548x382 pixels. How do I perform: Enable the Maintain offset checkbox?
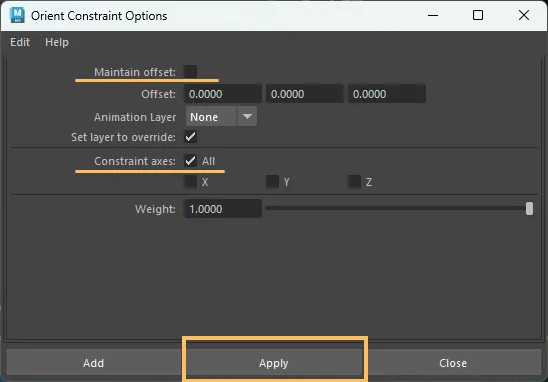point(190,72)
